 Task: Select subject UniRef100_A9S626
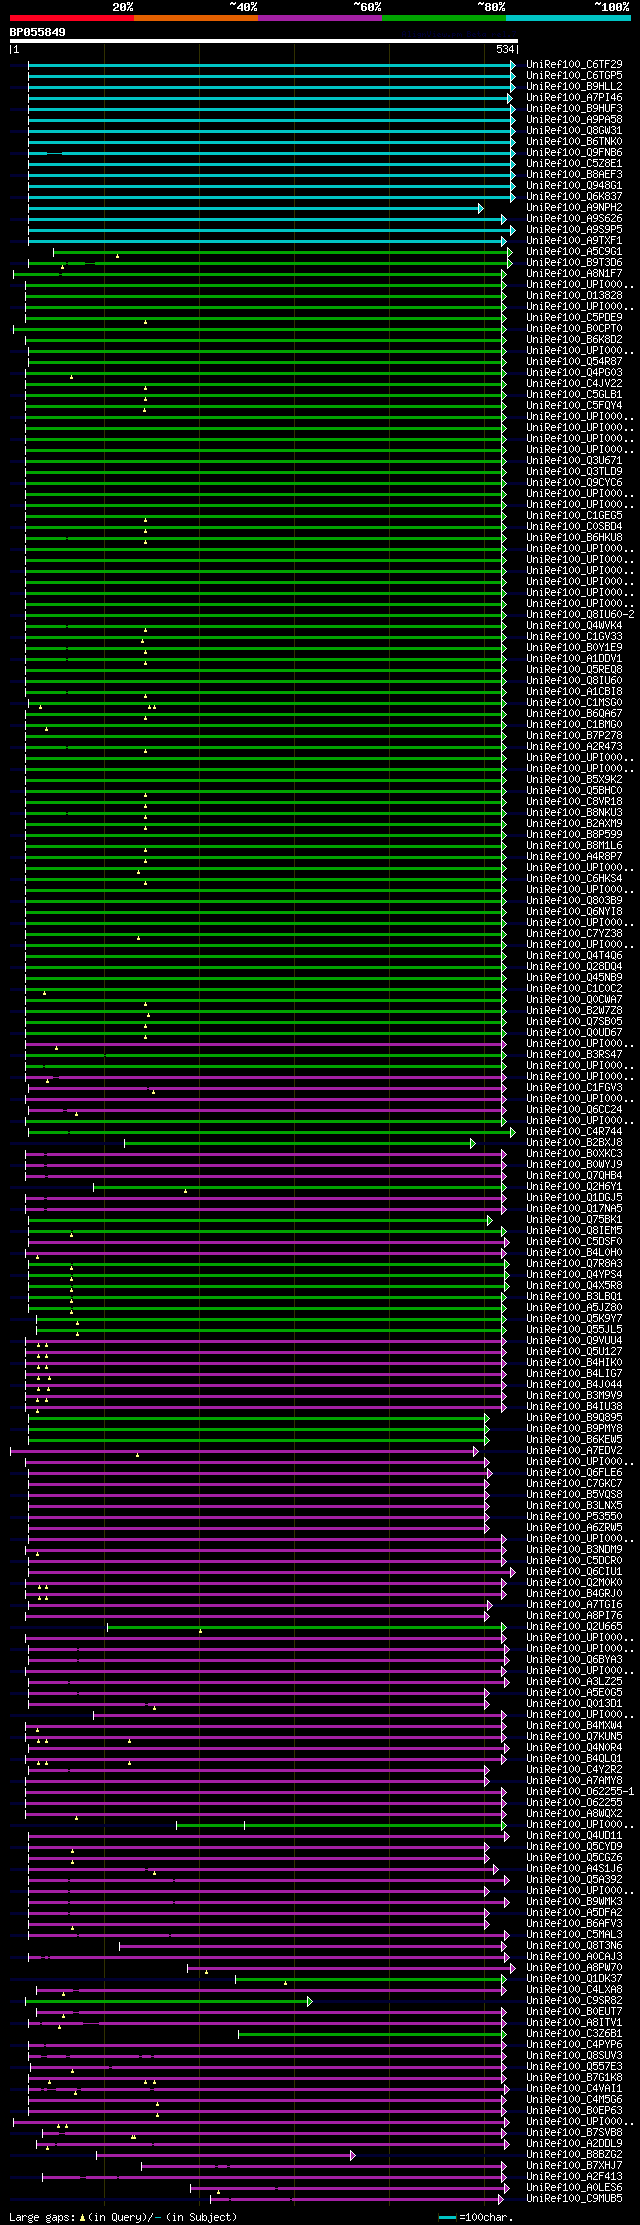(574, 219)
